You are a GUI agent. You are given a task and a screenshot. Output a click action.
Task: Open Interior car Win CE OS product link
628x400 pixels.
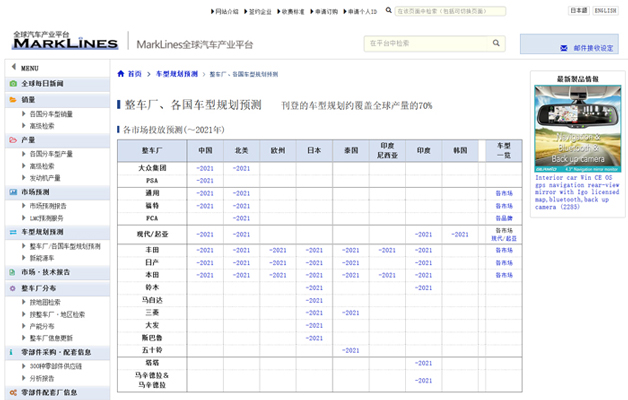pyautogui.click(x=577, y=192)
